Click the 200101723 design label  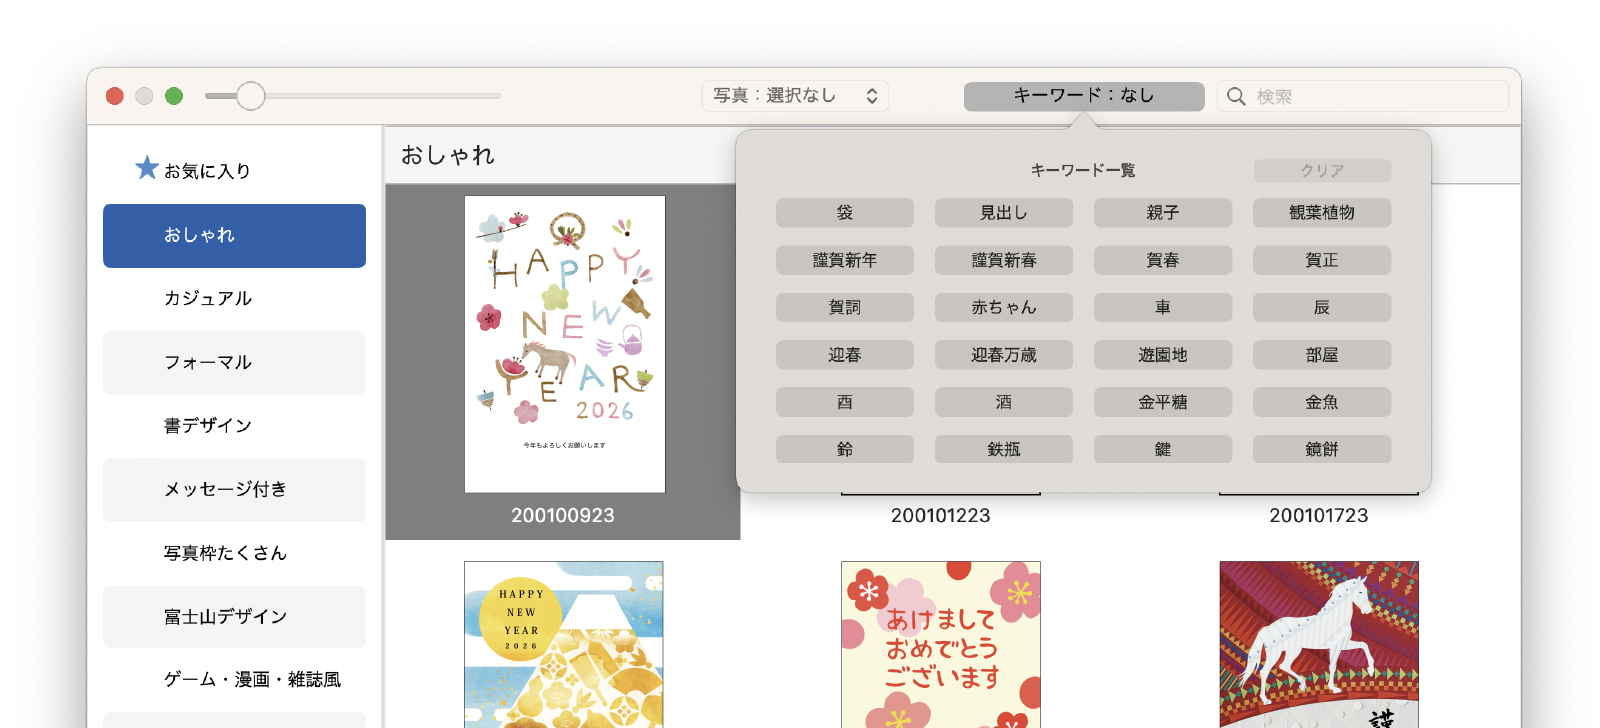(1319, 516)
